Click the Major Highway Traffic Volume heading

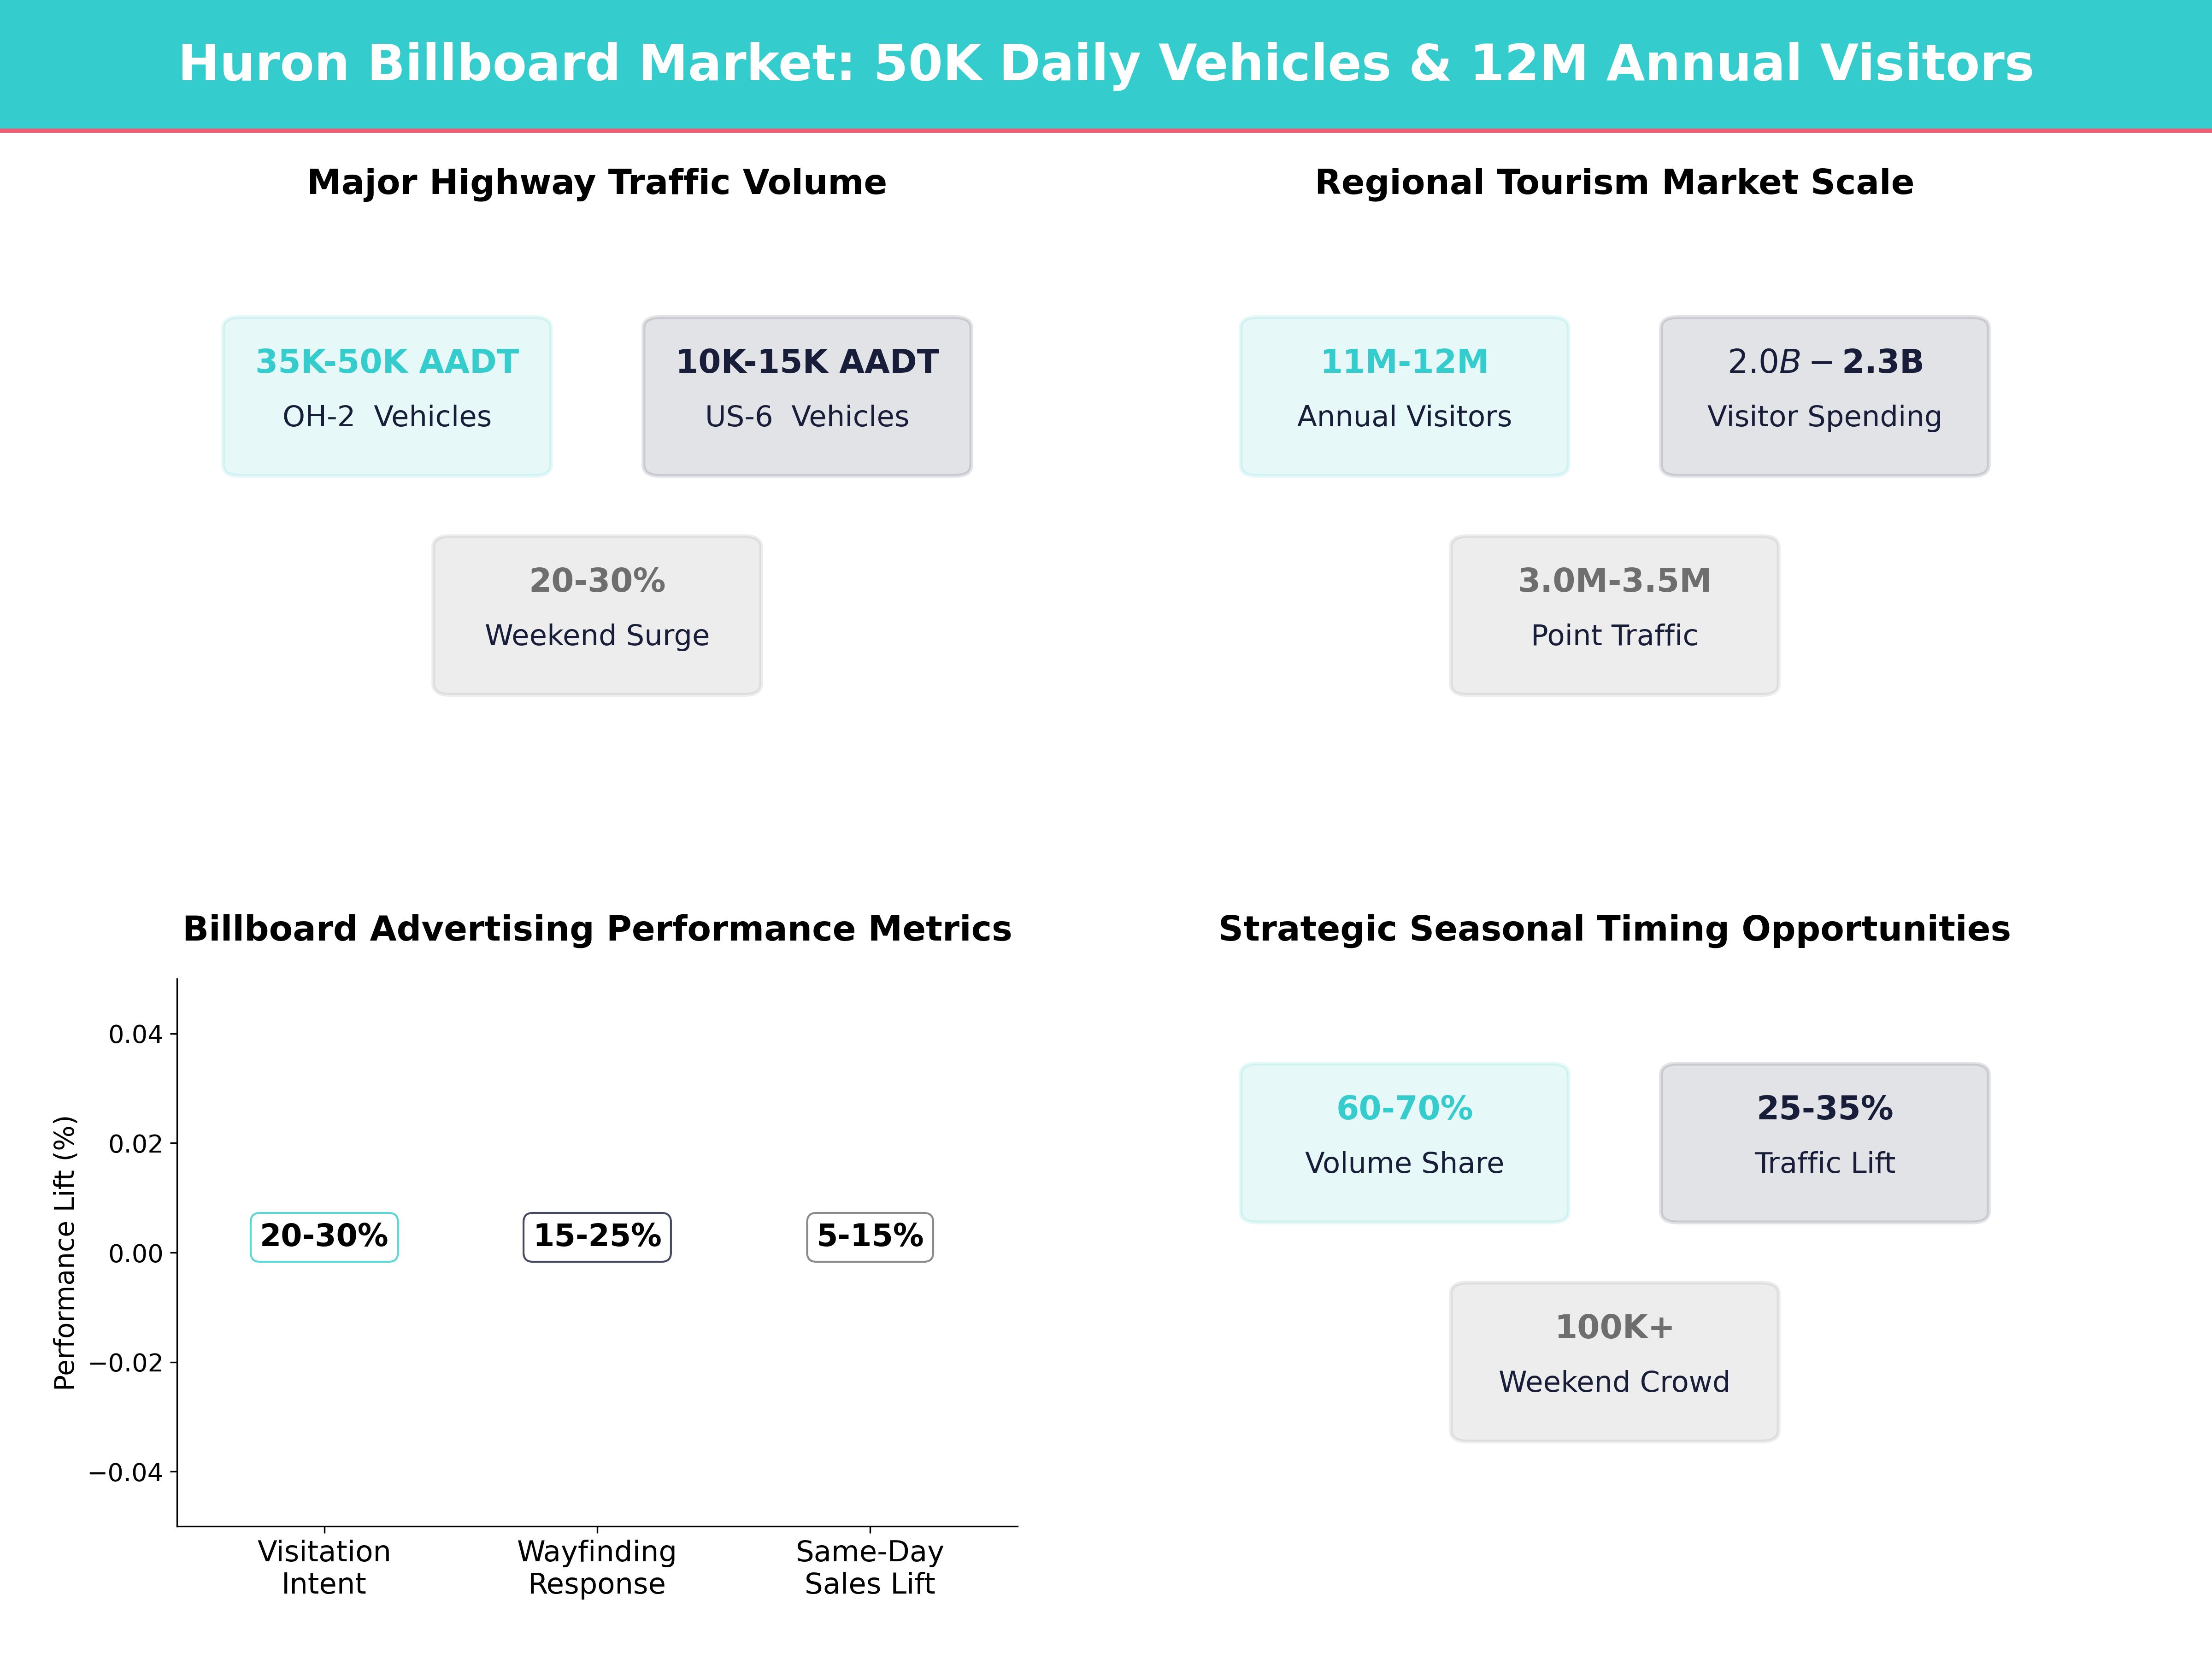pyautogui.click(x=597, y=182)
